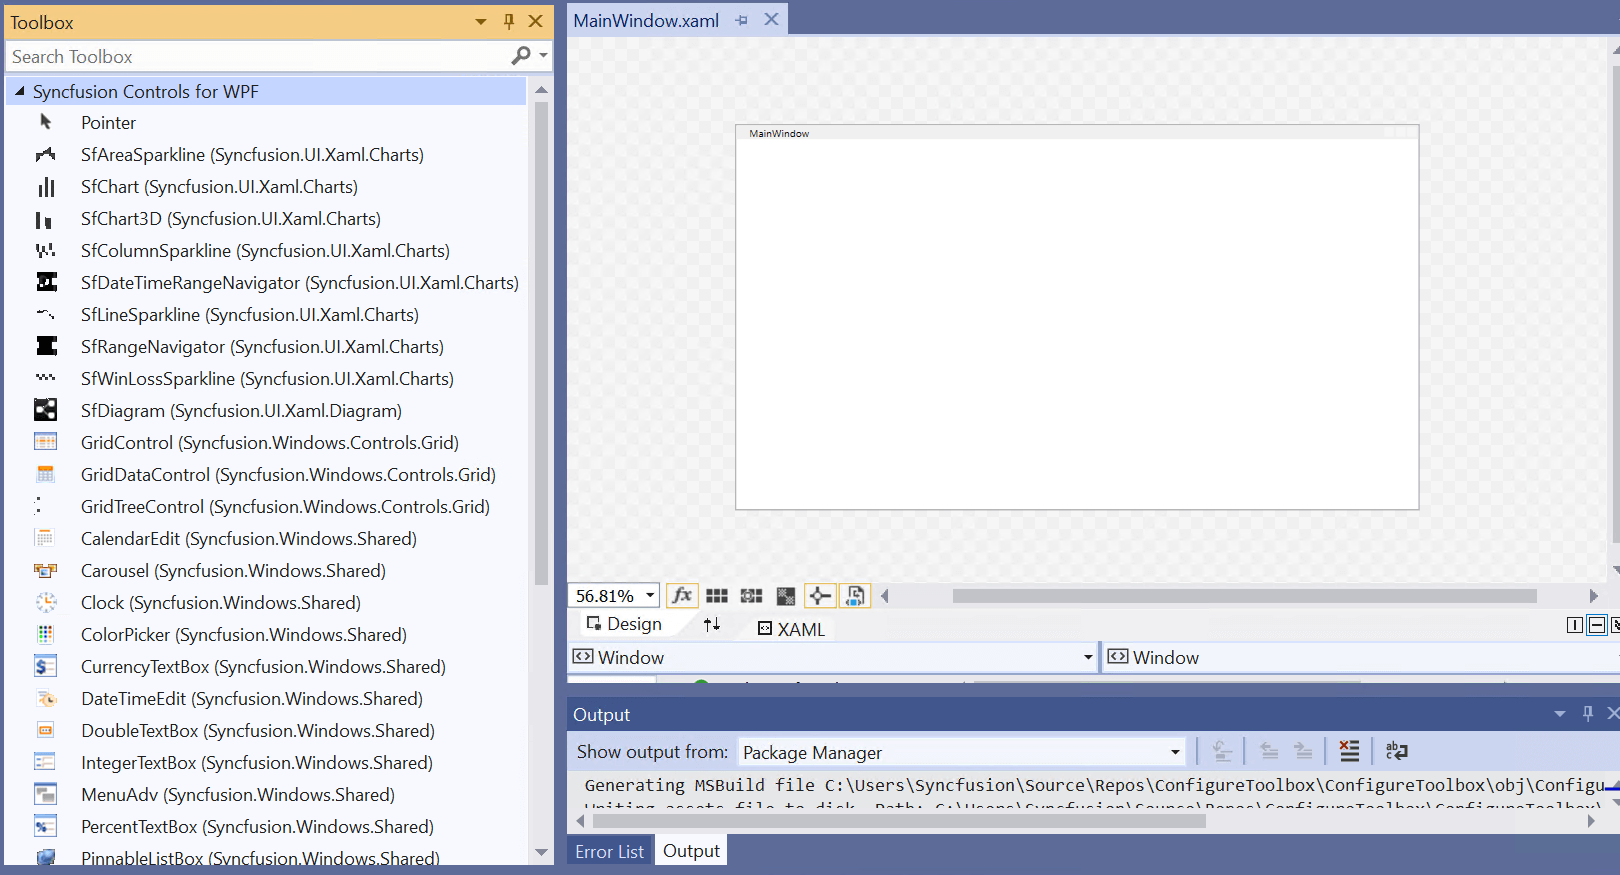Screen dimensions: 1620x875
Task: Clear all text in Output window
Action: pos(1349,751)
